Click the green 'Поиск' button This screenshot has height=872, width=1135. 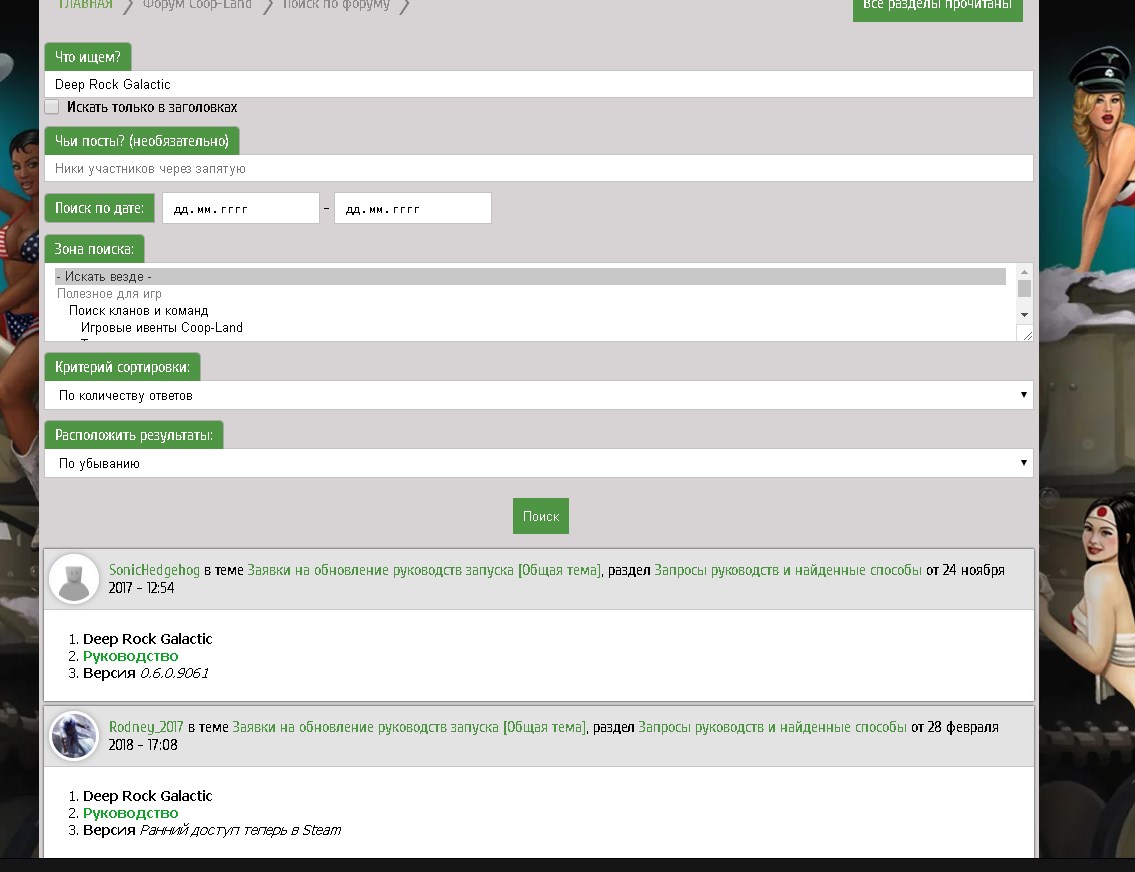click(x=541, y=516)
